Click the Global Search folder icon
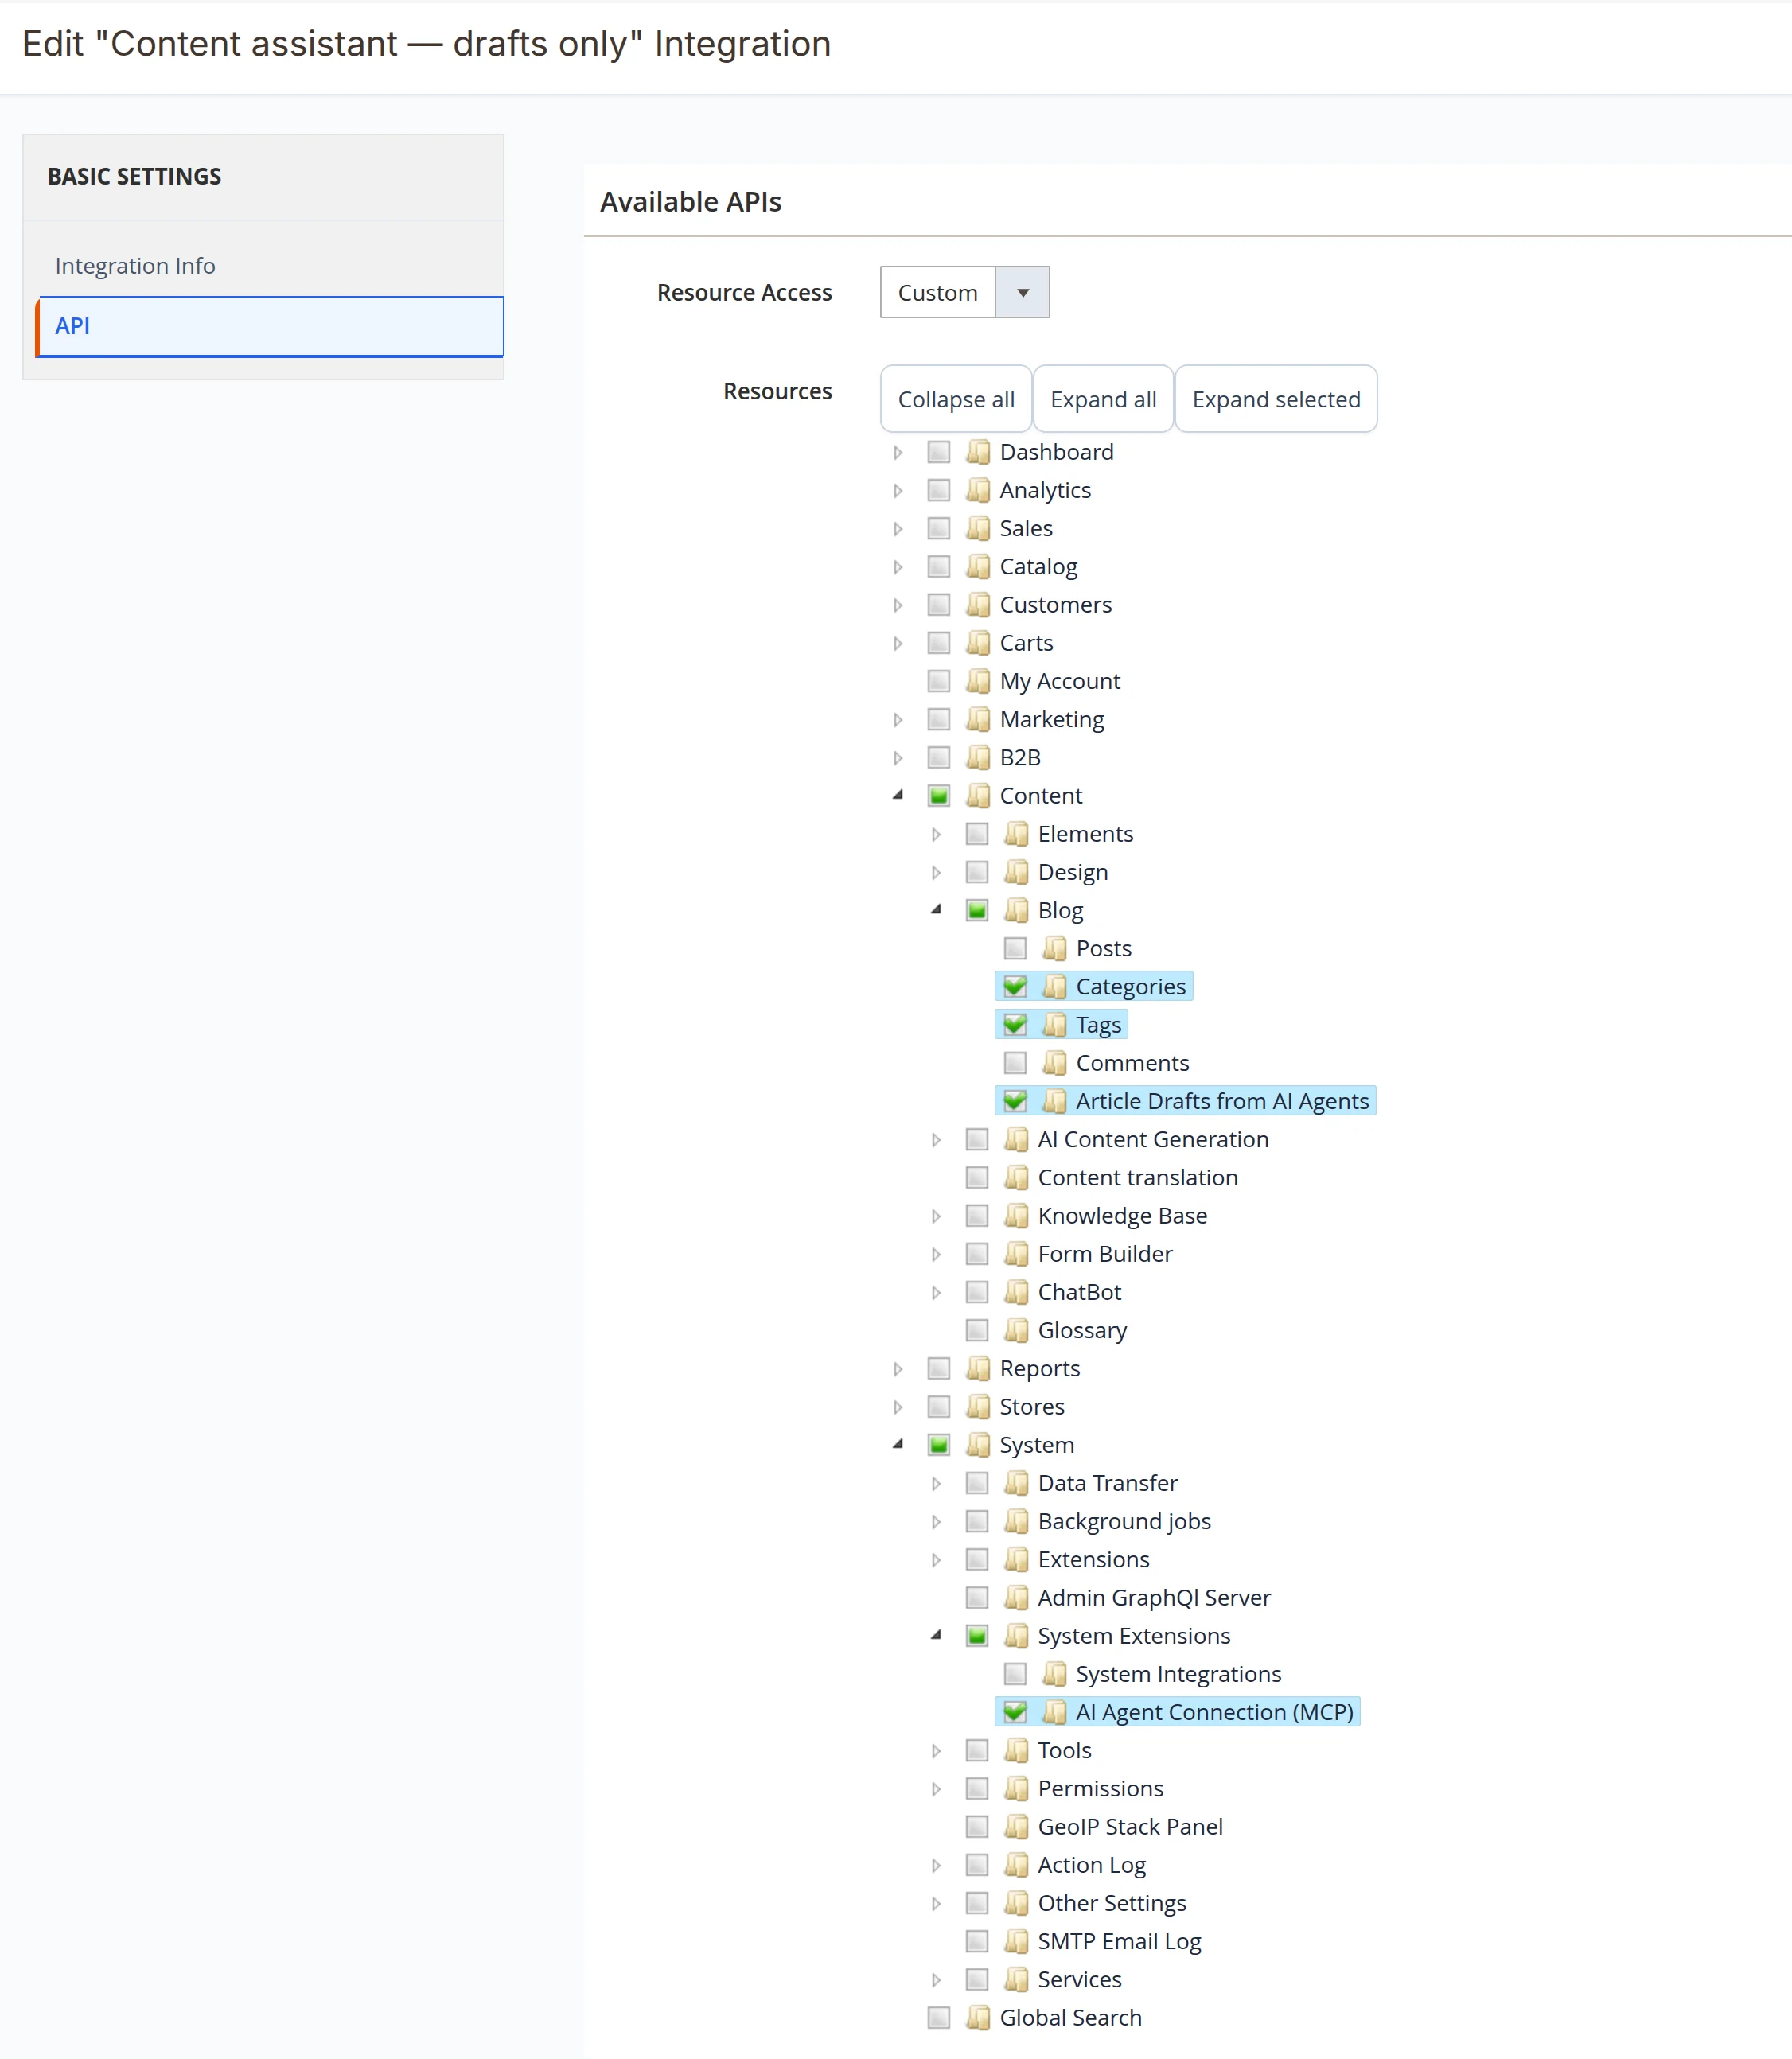Viewport: 1792px width, 2059px height. point(978,2018)
